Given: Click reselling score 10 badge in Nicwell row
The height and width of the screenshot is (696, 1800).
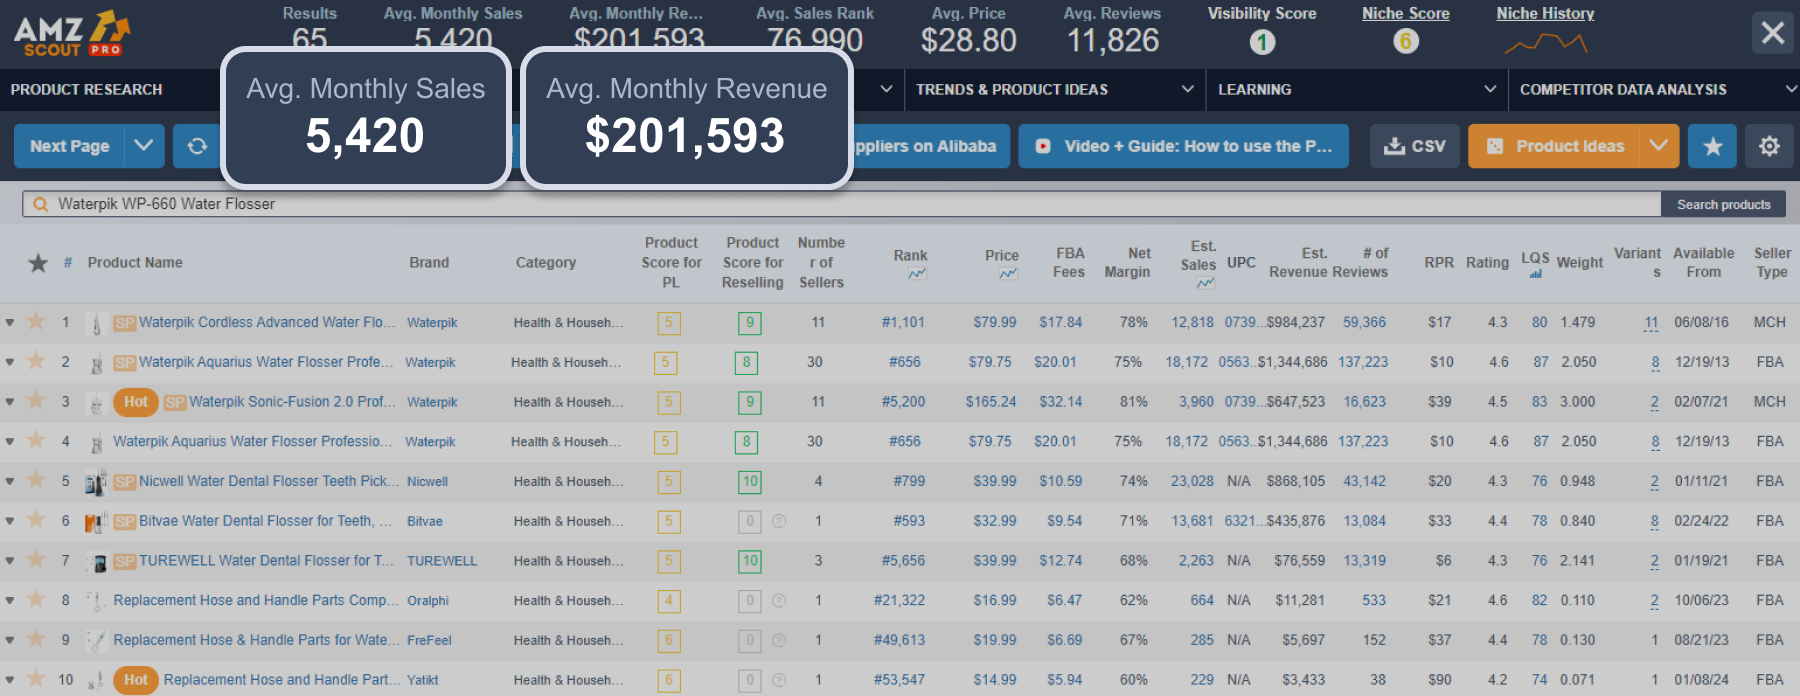Looking at the screenshot, I should coord(750,482).
